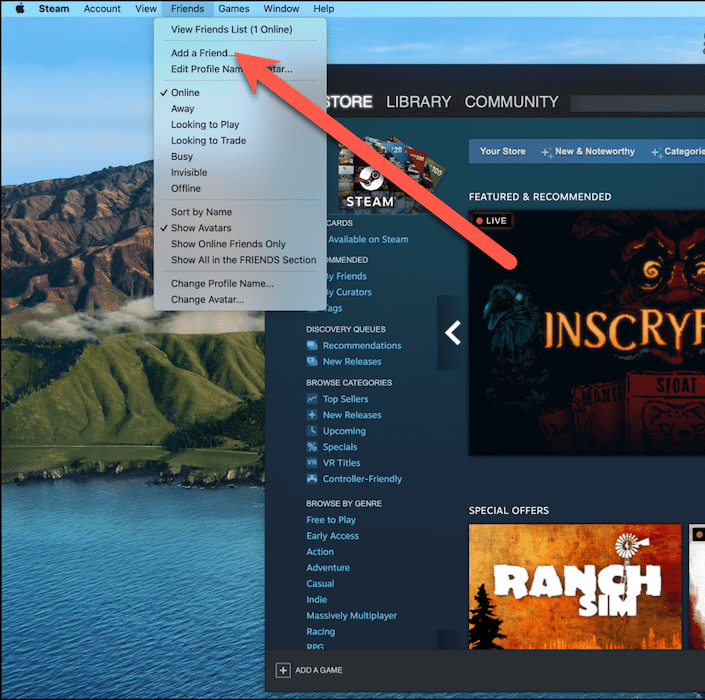The width and height of the screenshot is (705, 700).
Task: Open the Ranch Sim special offer
Action: tap(575, 586)
